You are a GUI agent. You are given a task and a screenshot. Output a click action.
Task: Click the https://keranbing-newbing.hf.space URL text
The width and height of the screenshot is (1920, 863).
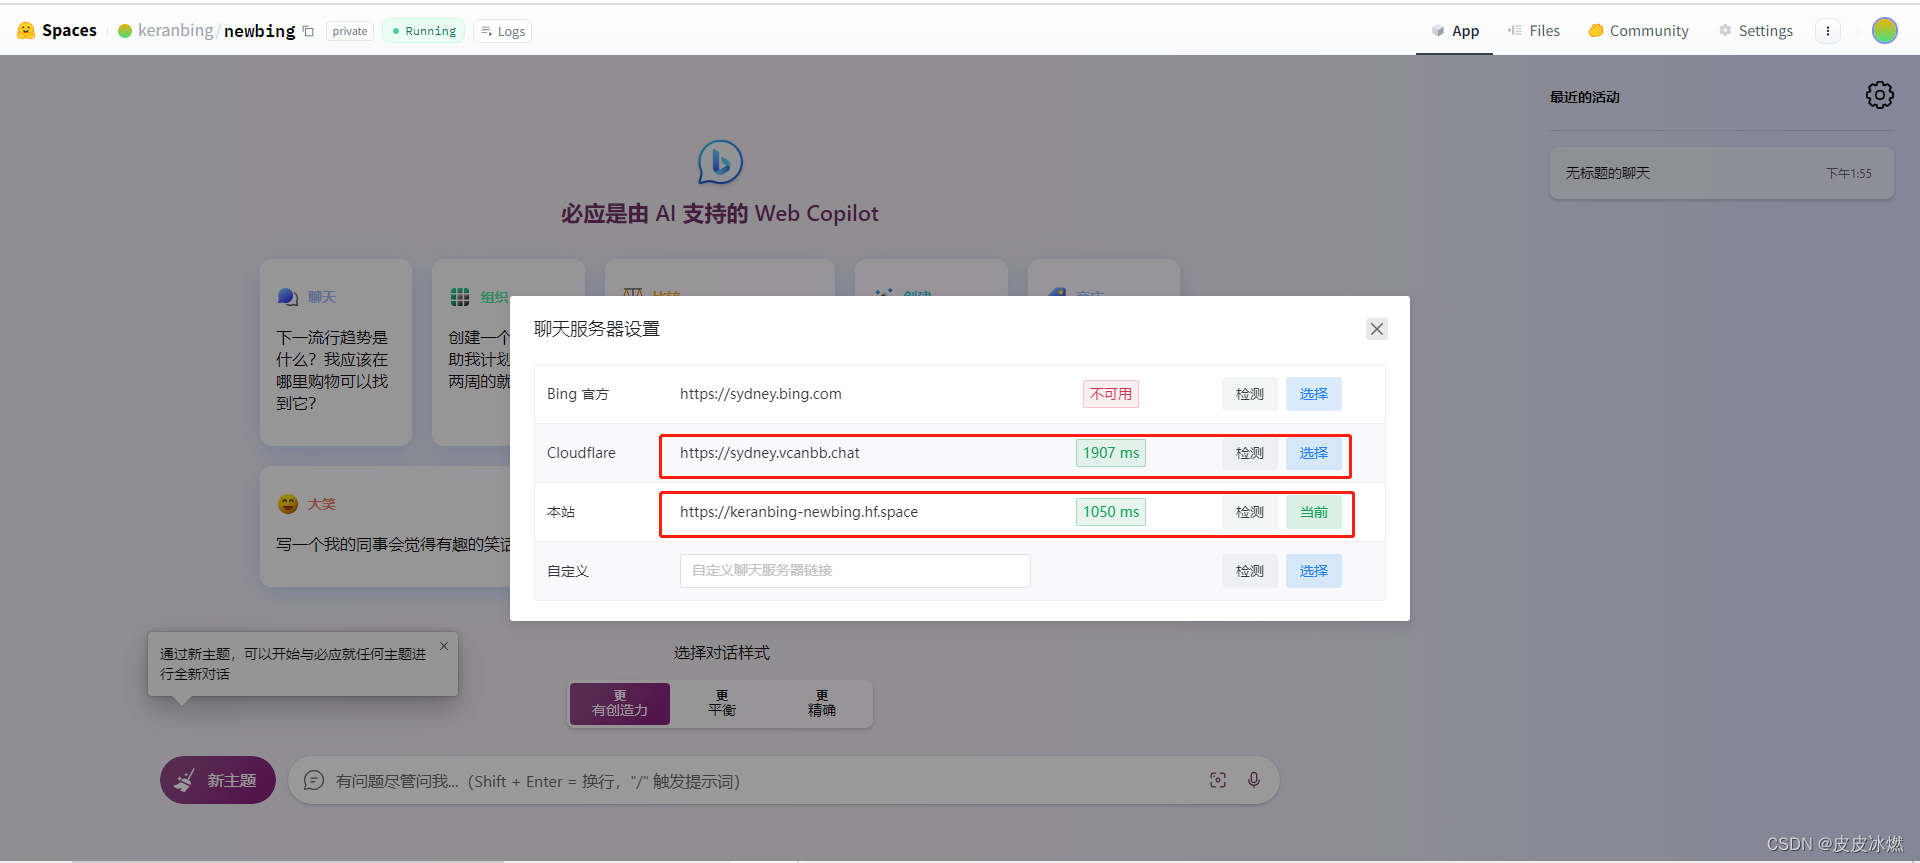coord(799,512)
